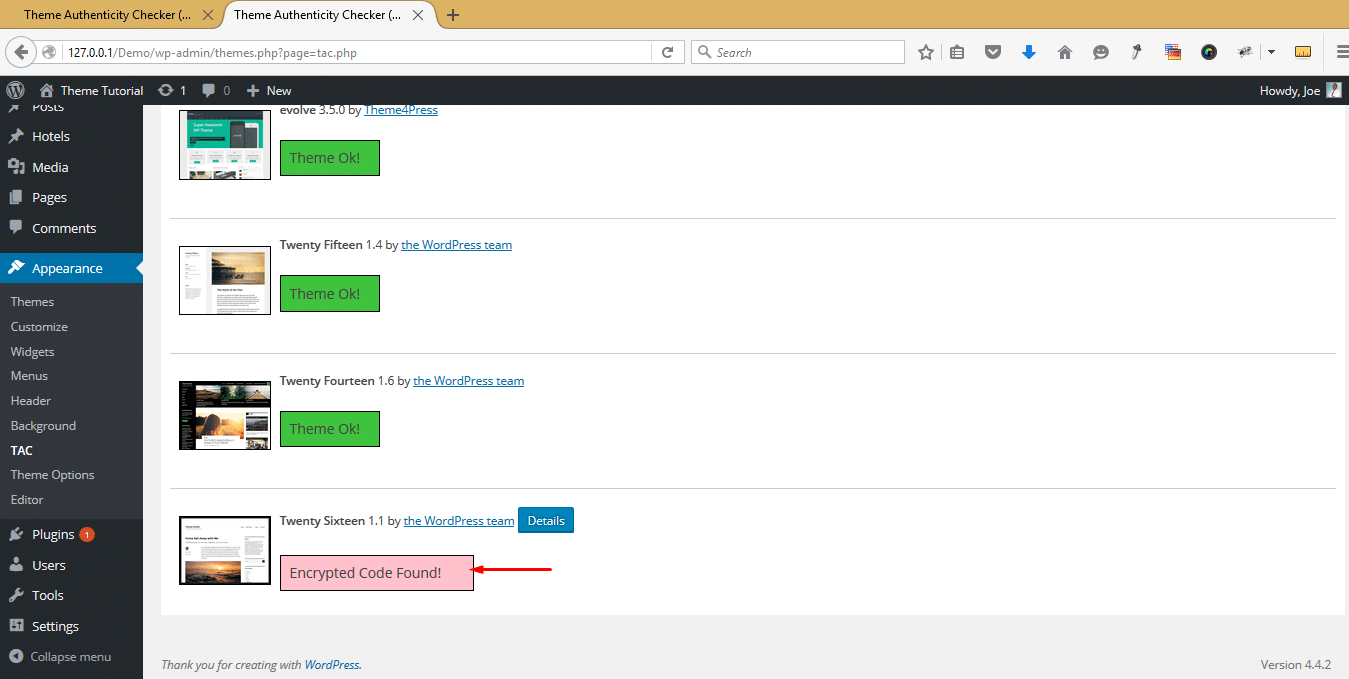Reload the page with the refresh icon

pyautogui.click(x=668, y=52)
